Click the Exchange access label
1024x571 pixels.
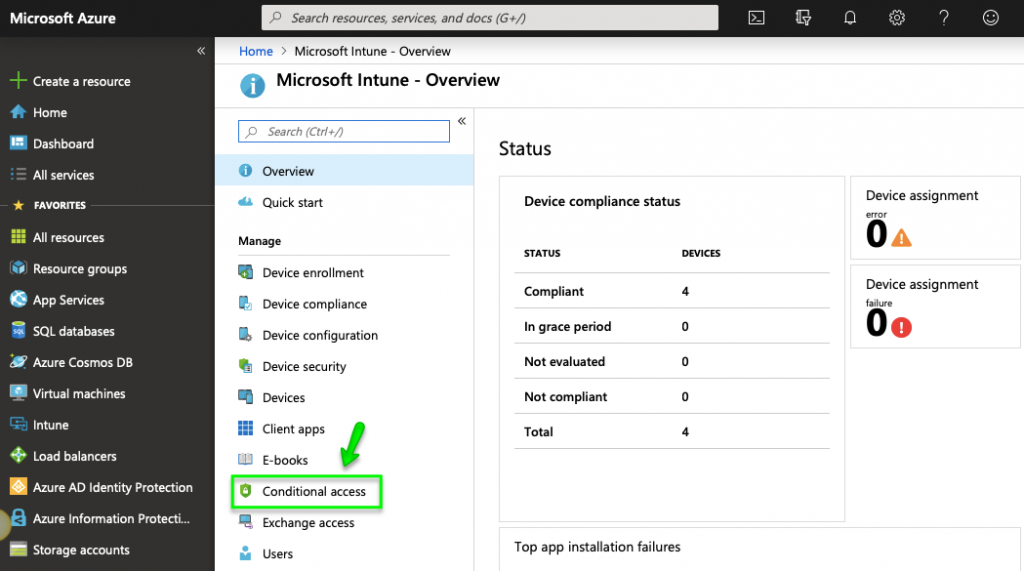pyautogui.click(x=308, y=523)
